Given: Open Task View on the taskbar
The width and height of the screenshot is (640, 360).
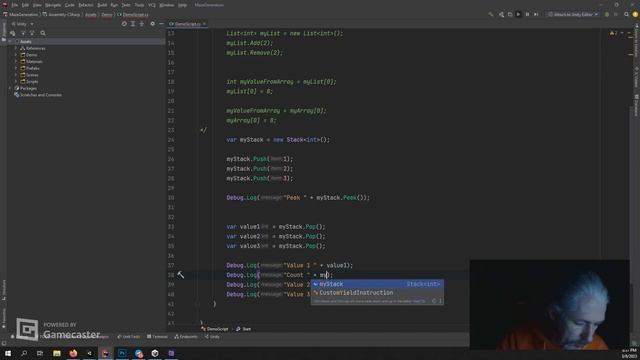Looking at the screenshot, I should point(40,353).
